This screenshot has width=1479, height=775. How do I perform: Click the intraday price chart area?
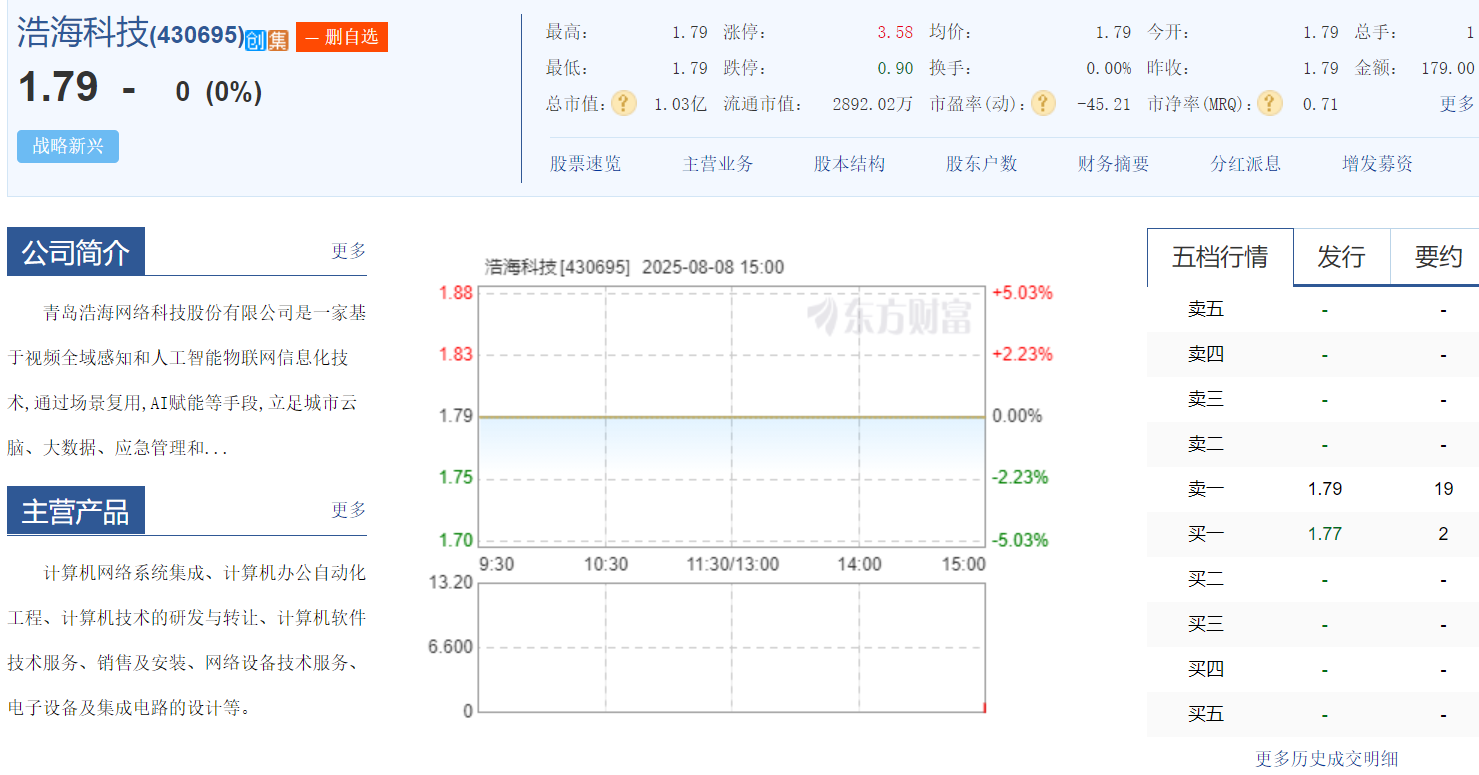click(x=732, y=415)
